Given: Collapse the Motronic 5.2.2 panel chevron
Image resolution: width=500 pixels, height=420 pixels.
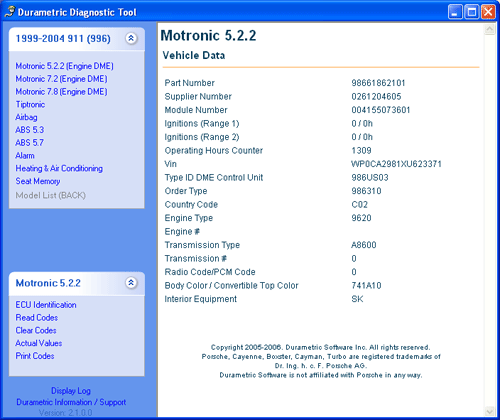Looking at the screenshot, I should pyautogui.click(x=131, y=283).
